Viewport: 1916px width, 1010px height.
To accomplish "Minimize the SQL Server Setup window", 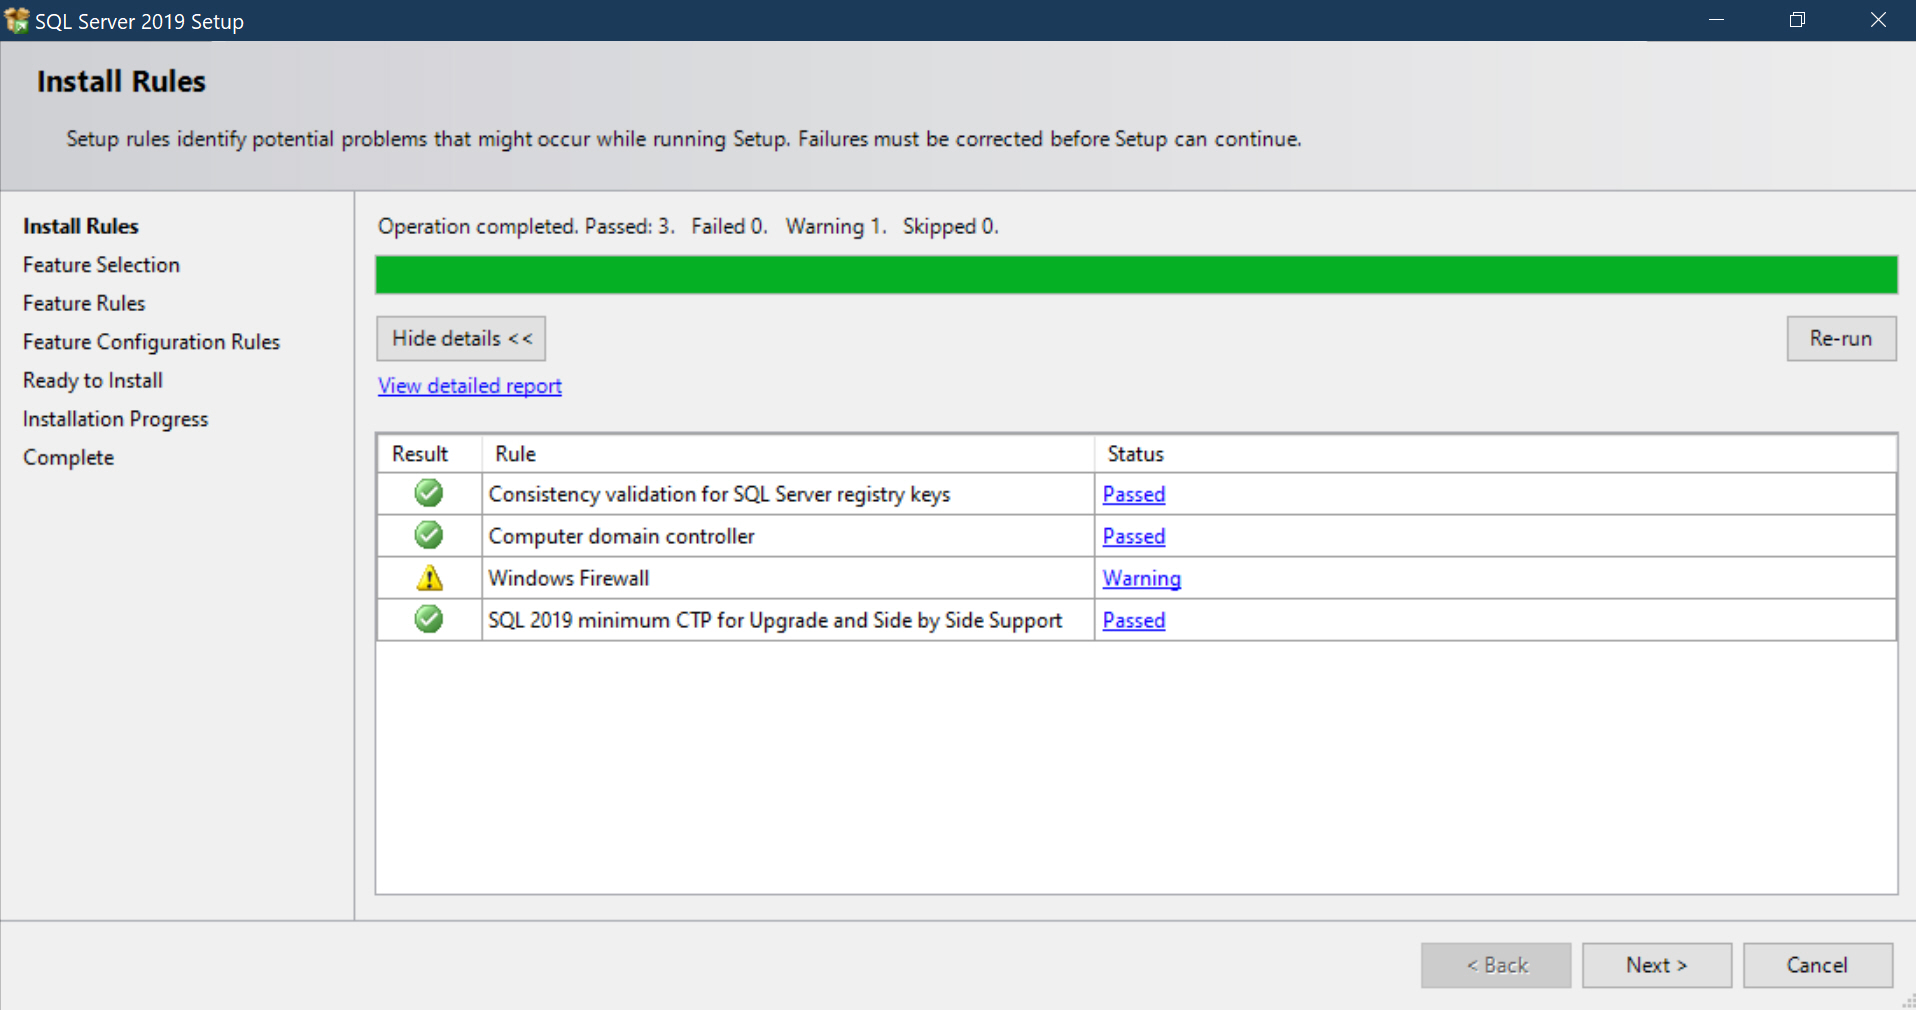I will tap(1716, 20).
